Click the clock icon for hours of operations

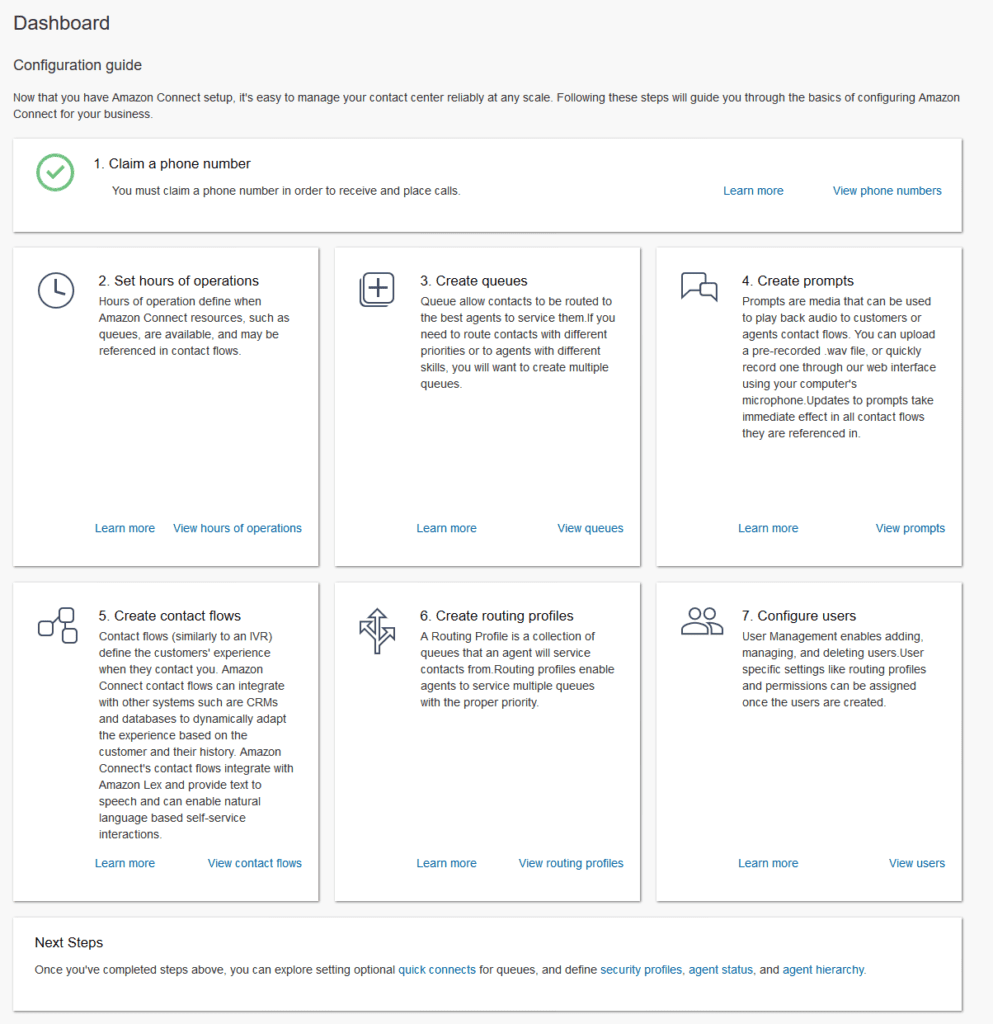56,290
